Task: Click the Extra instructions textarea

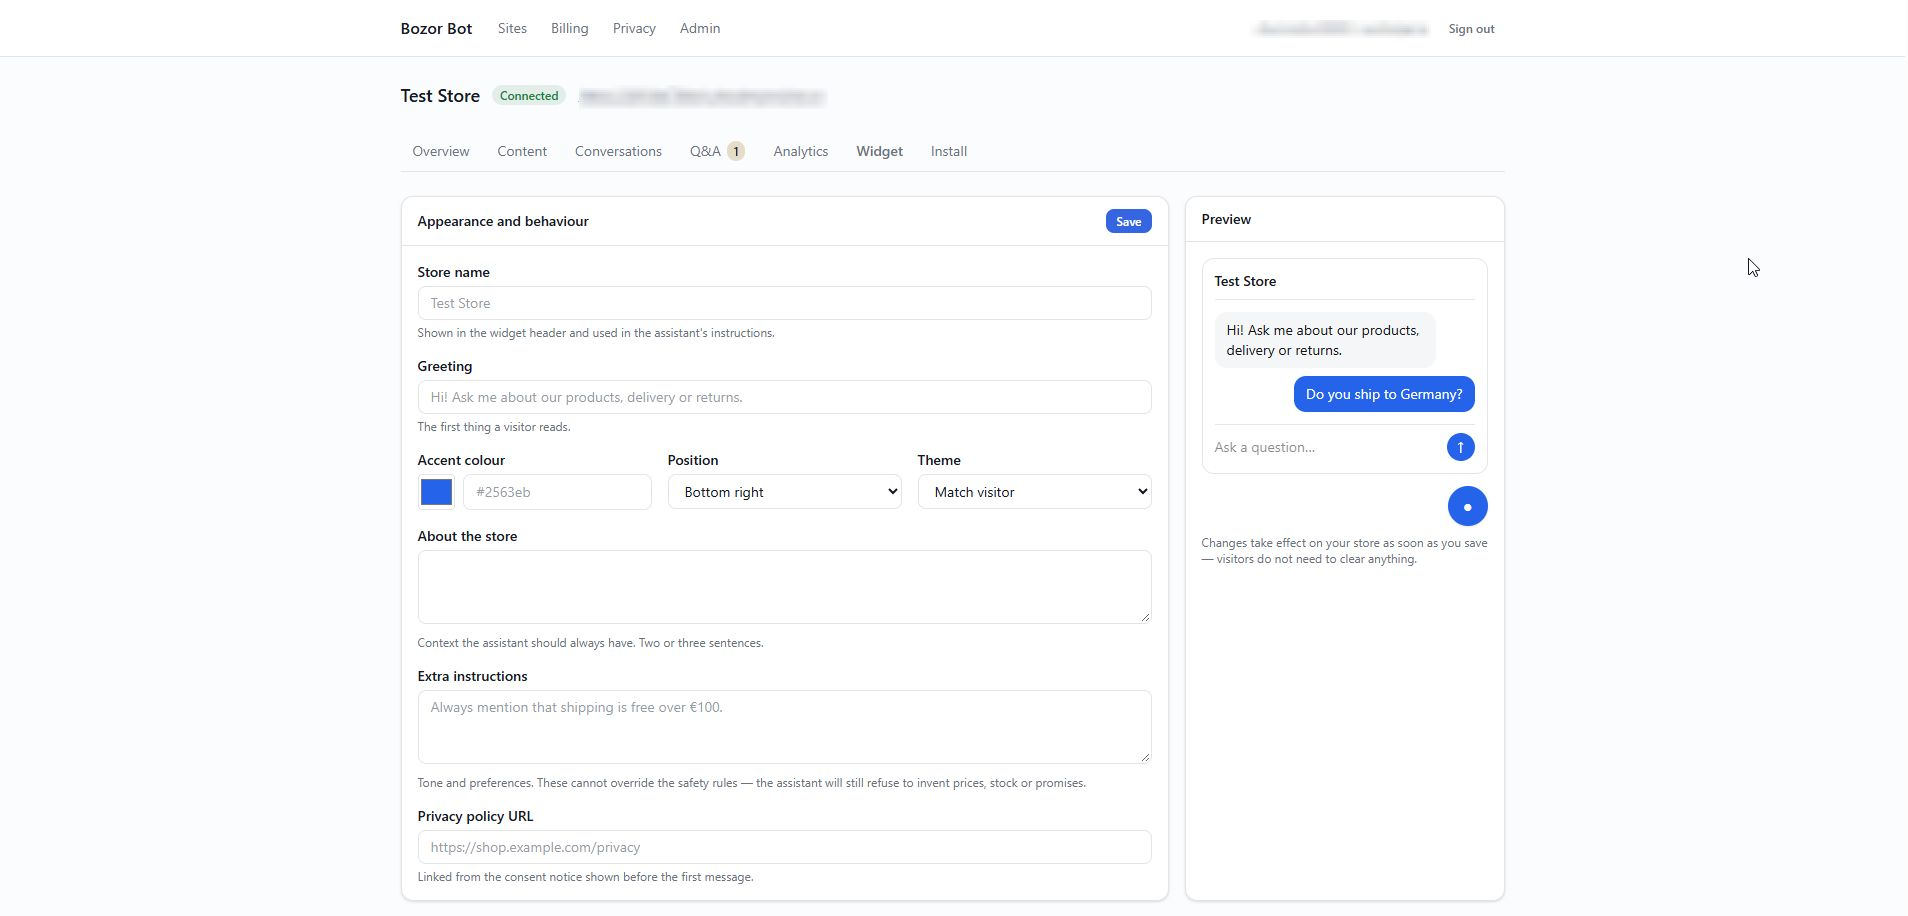Action: [784, 727]
